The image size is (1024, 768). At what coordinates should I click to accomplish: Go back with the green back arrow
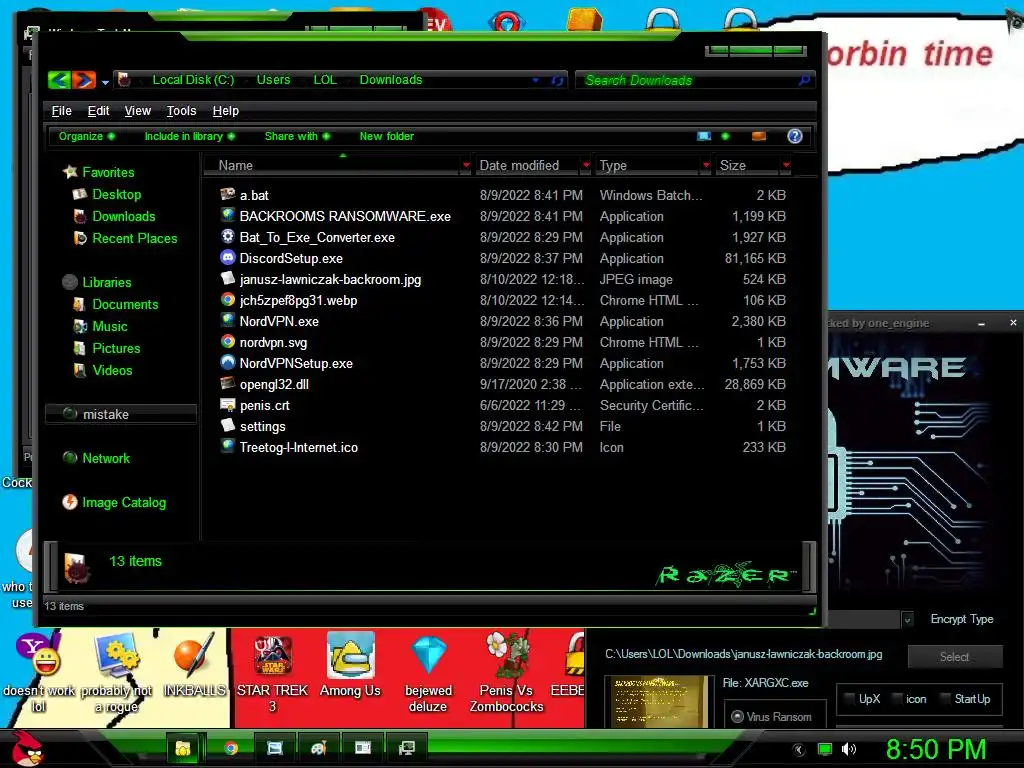coord(59,80)
